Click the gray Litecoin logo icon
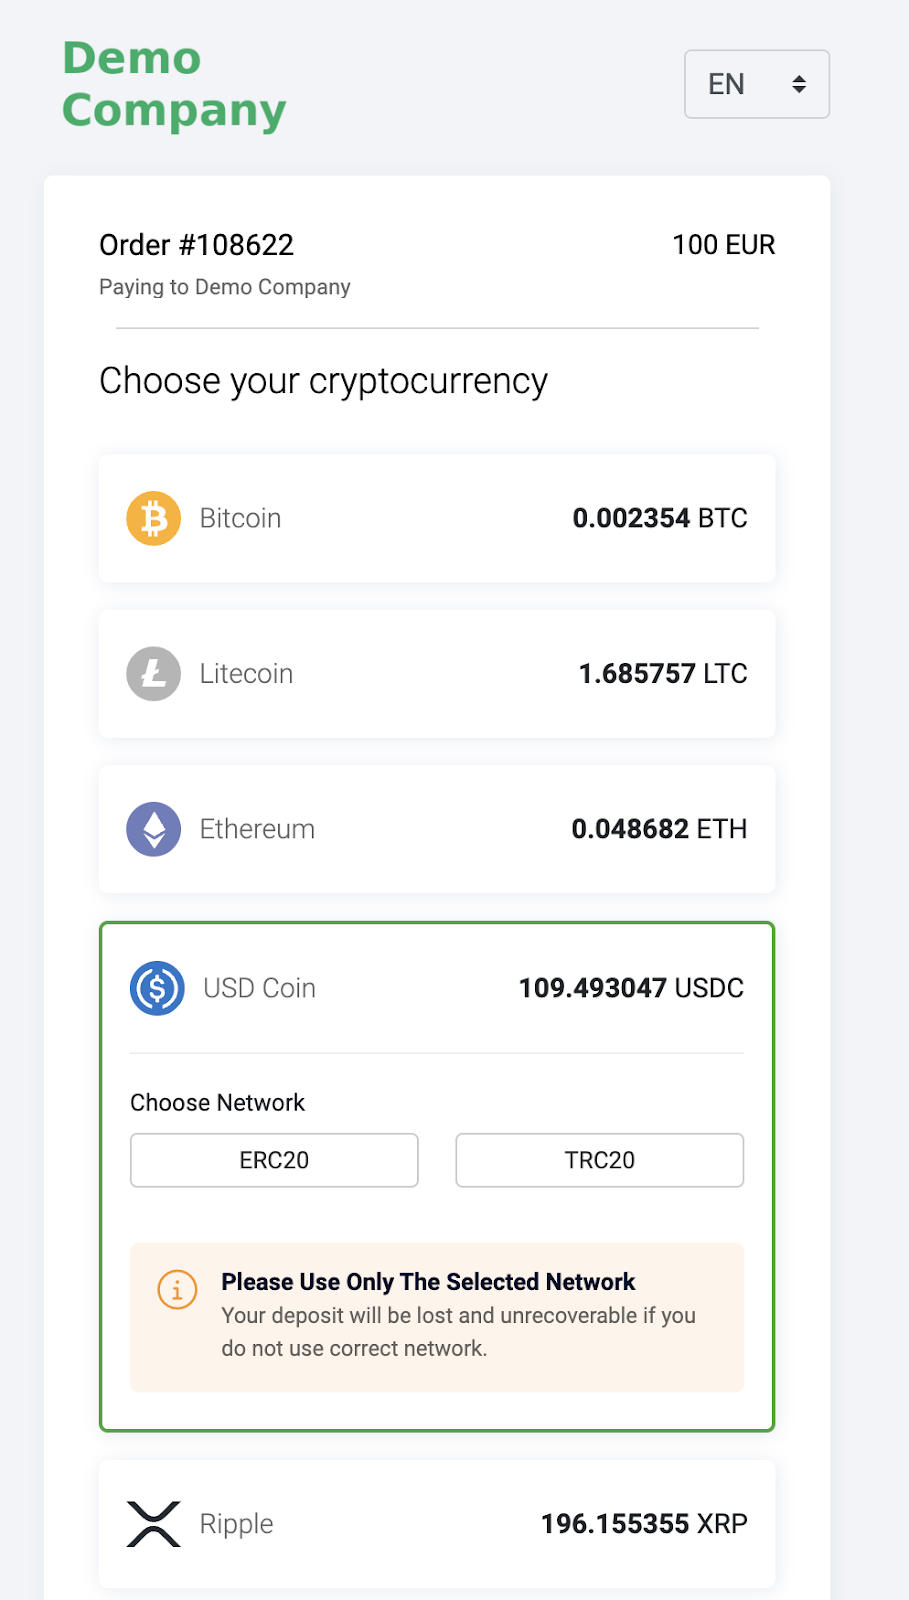 click(x=153, y=674)
